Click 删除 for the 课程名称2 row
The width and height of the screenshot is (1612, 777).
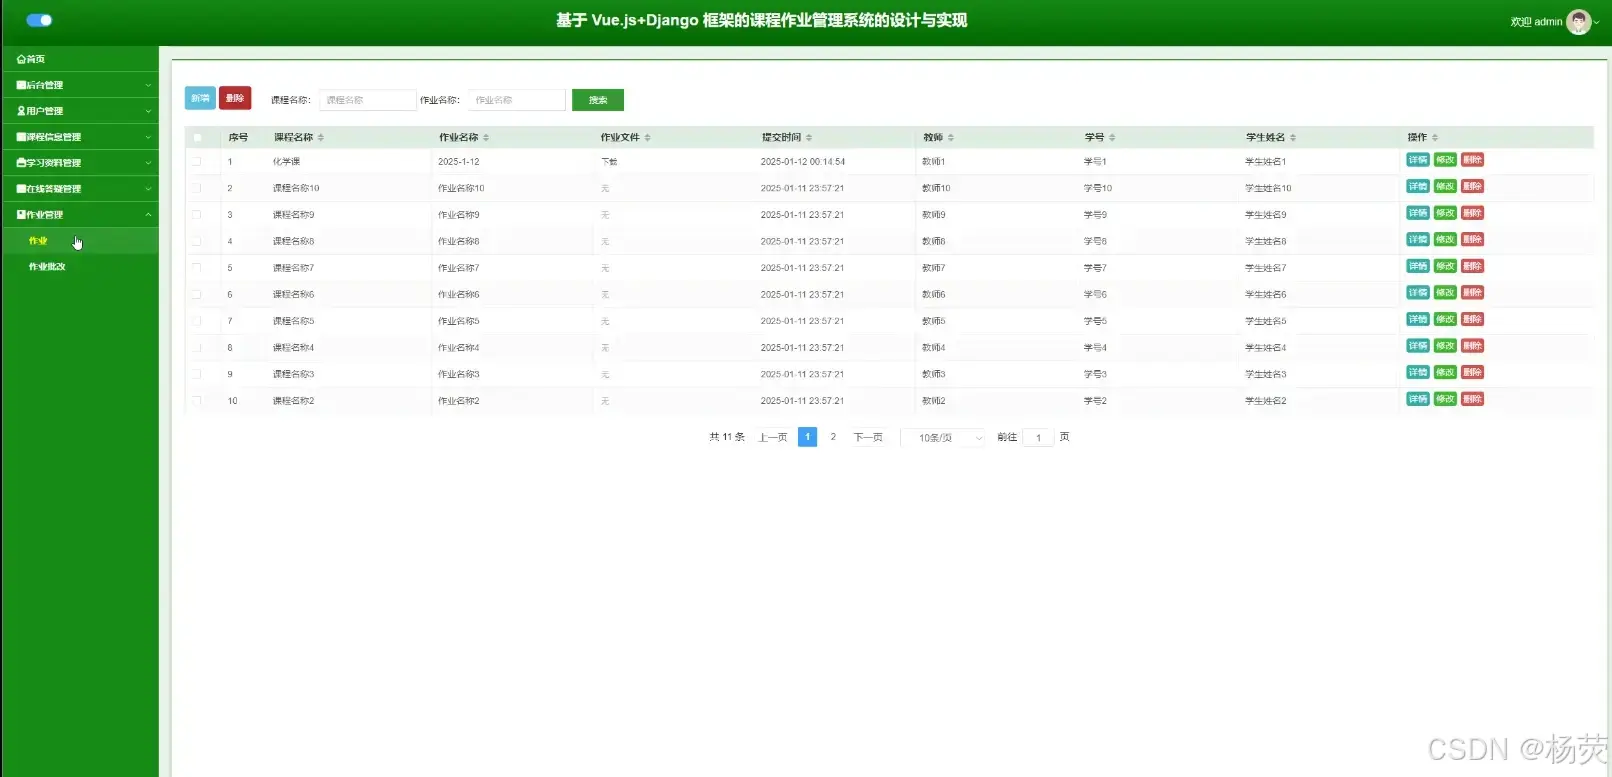coord(1472,399)
